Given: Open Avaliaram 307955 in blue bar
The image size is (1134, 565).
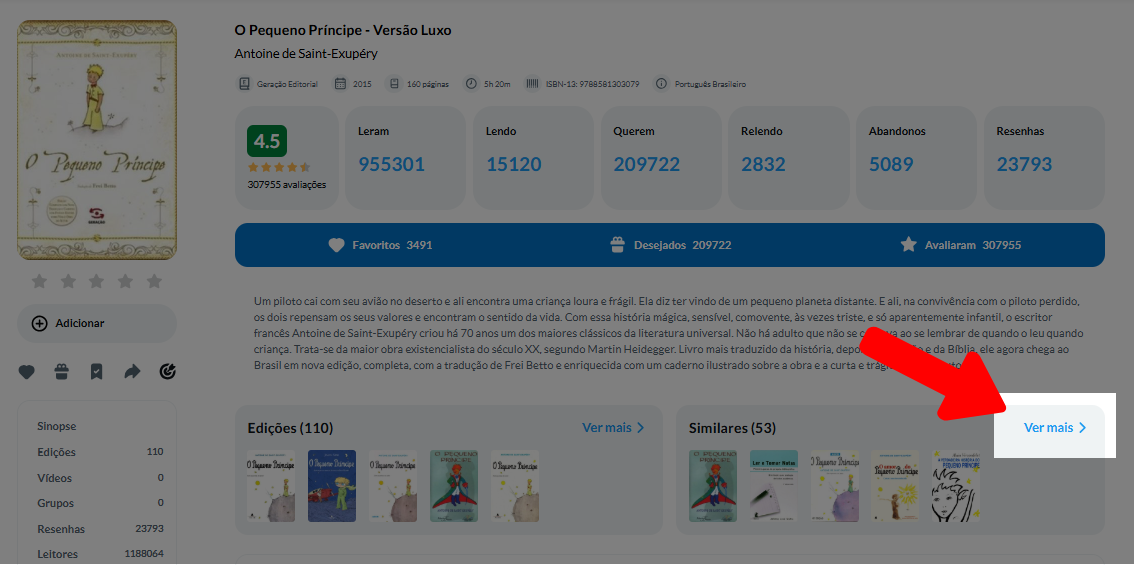Looking at the screenshot, I should [960, 245].
